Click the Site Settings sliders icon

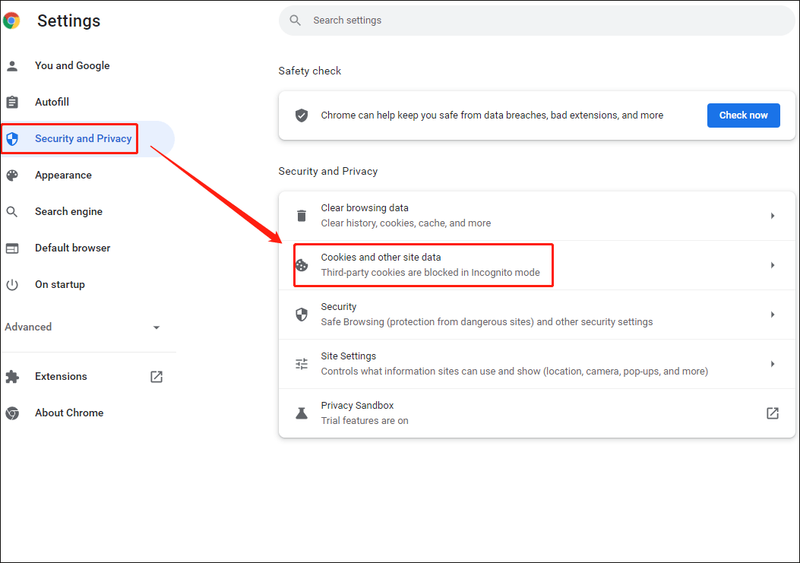[x=302, y=364]
